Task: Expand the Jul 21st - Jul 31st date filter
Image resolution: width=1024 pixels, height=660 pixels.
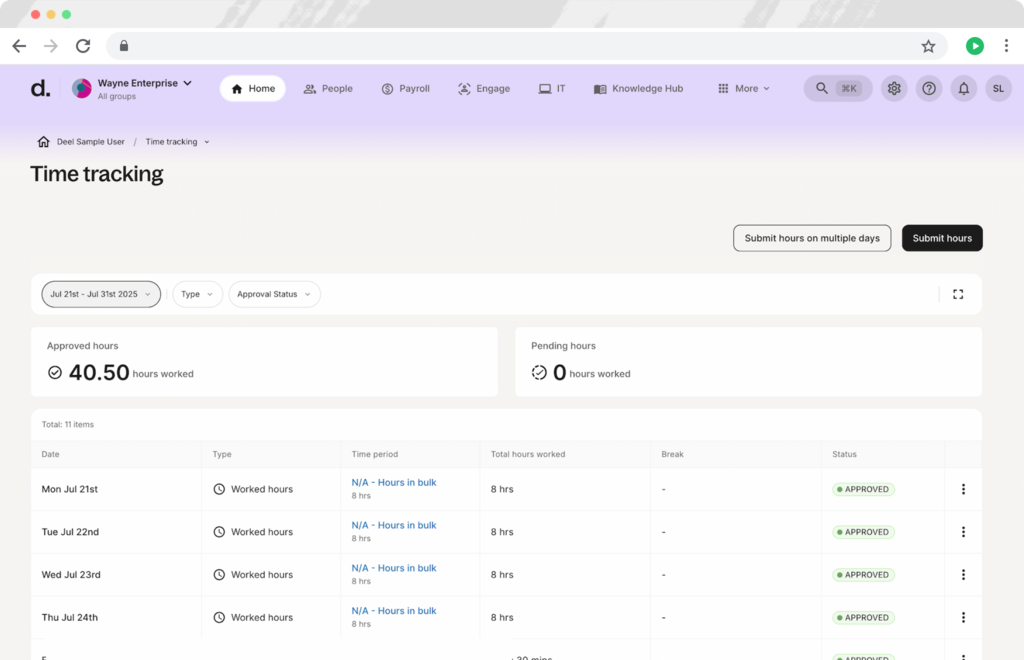Action: point(101,294)
